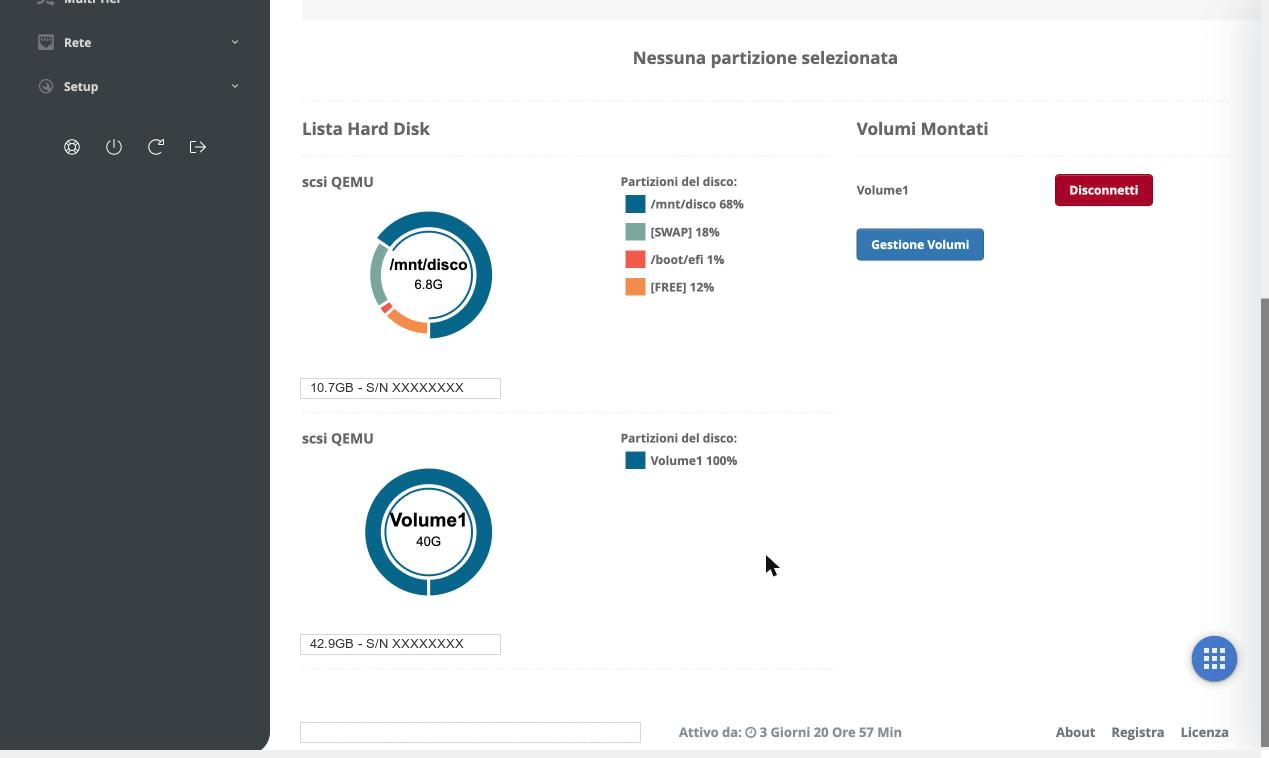Click the Lista Hard Disk heading

point(366,129)
